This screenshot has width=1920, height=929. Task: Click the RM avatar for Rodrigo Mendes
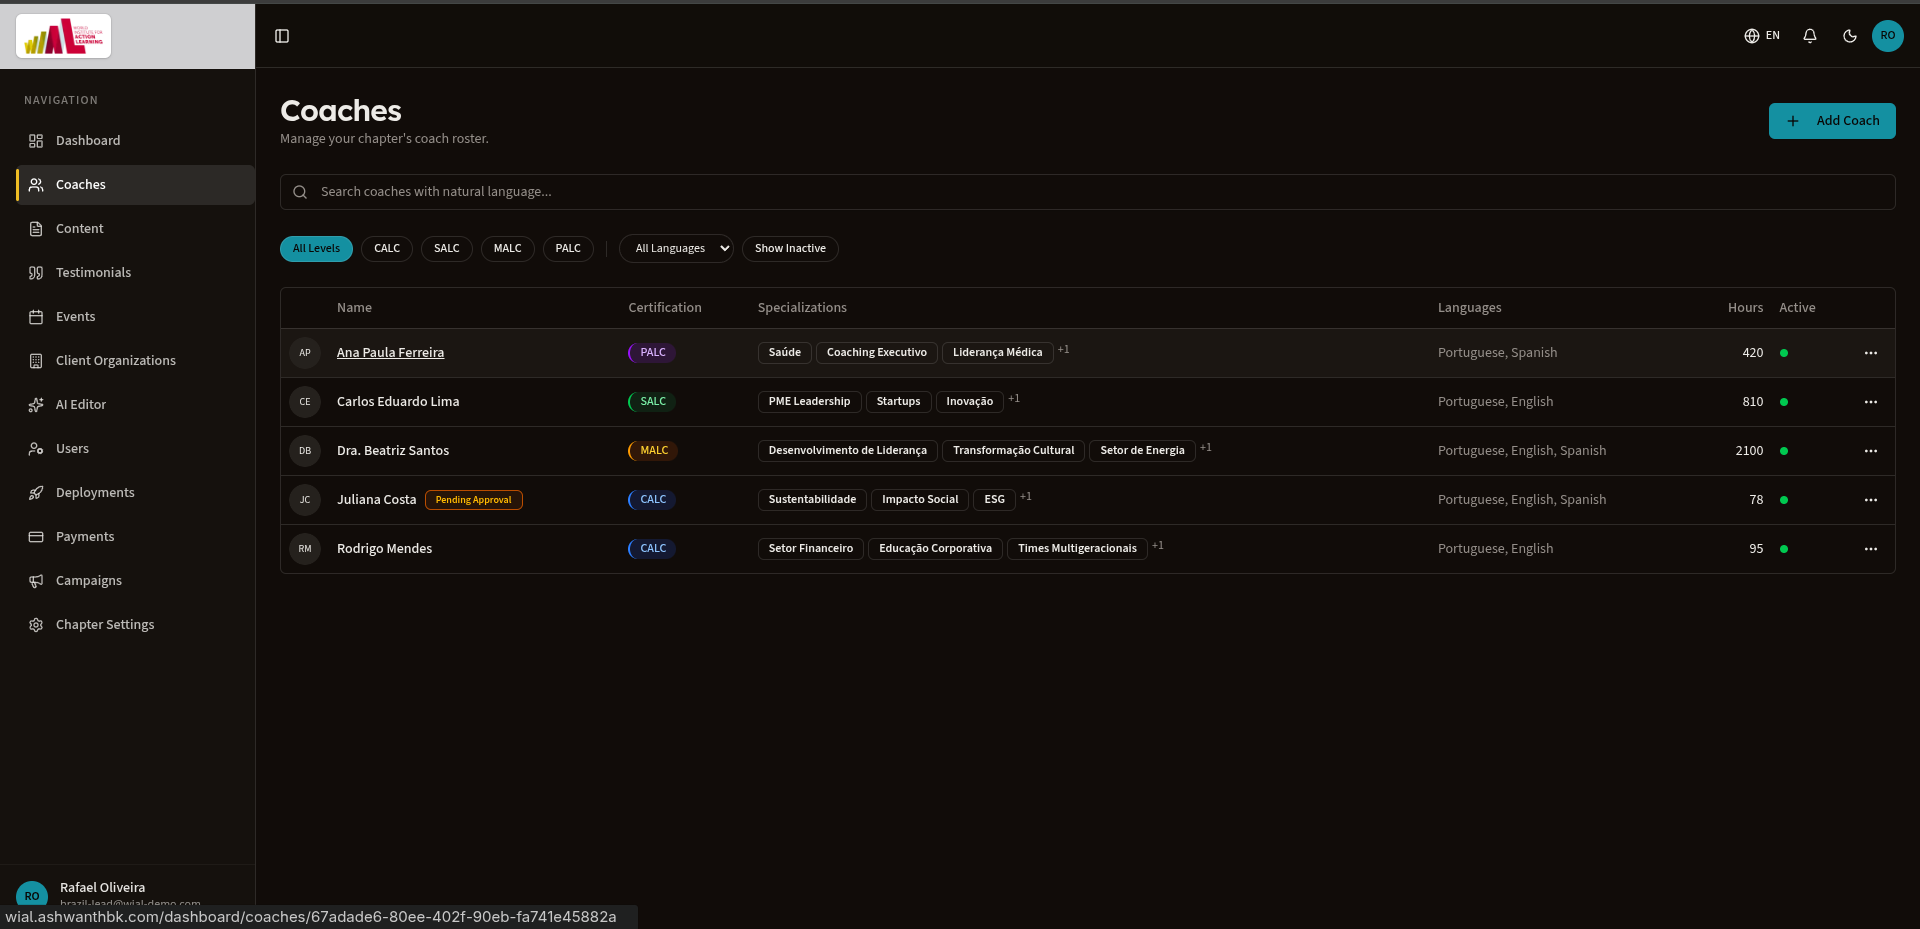[305, 549]
